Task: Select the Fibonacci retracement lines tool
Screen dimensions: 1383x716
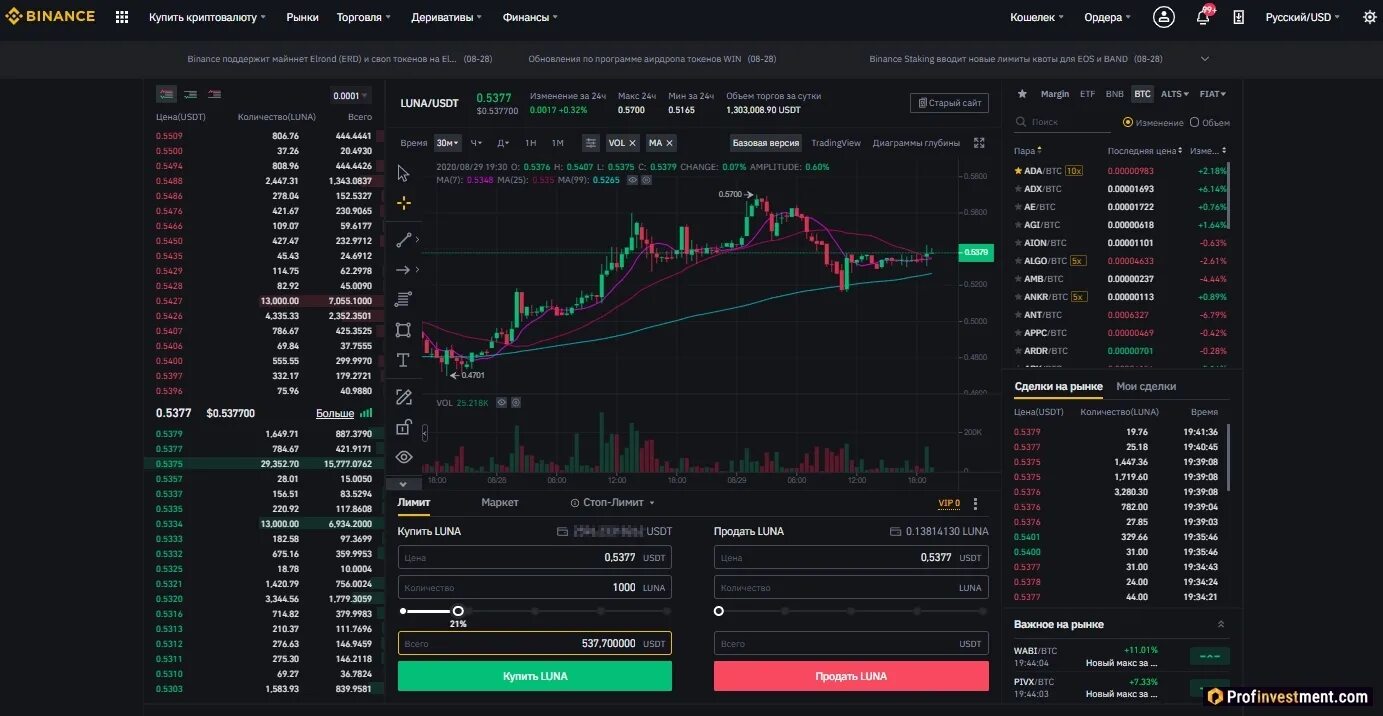Action: (403, 299)
